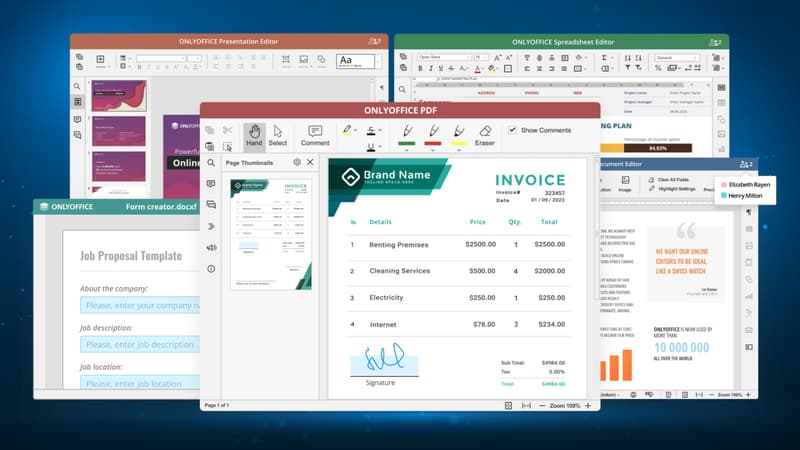
Task: Open slides panel icon in Presentation Editor sidebar
Action: point(77,102)
